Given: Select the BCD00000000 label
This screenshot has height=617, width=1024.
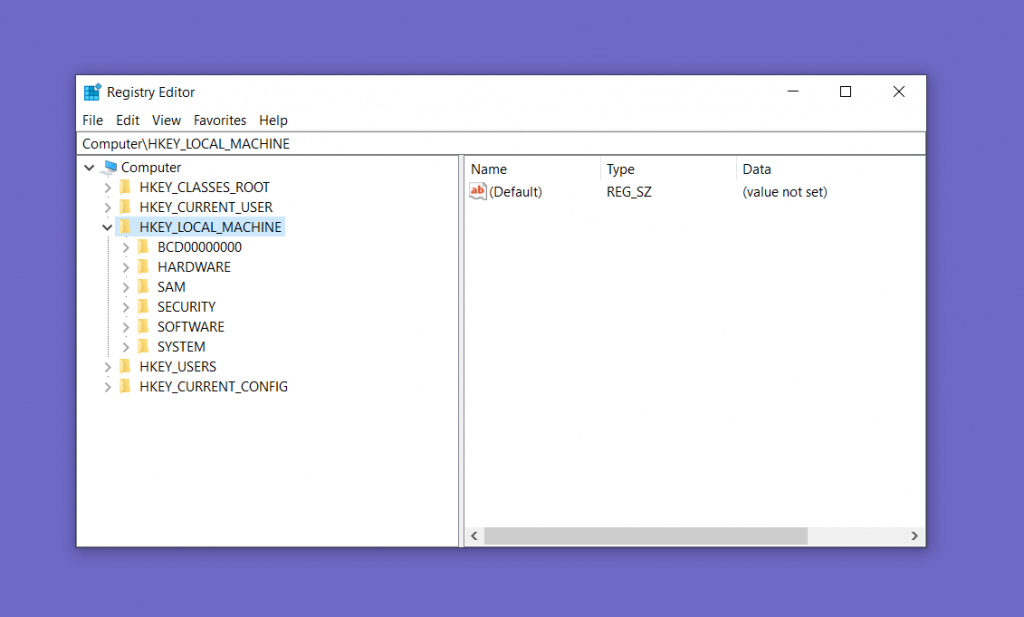Looking at the screenshot, I should pos(199,247).
